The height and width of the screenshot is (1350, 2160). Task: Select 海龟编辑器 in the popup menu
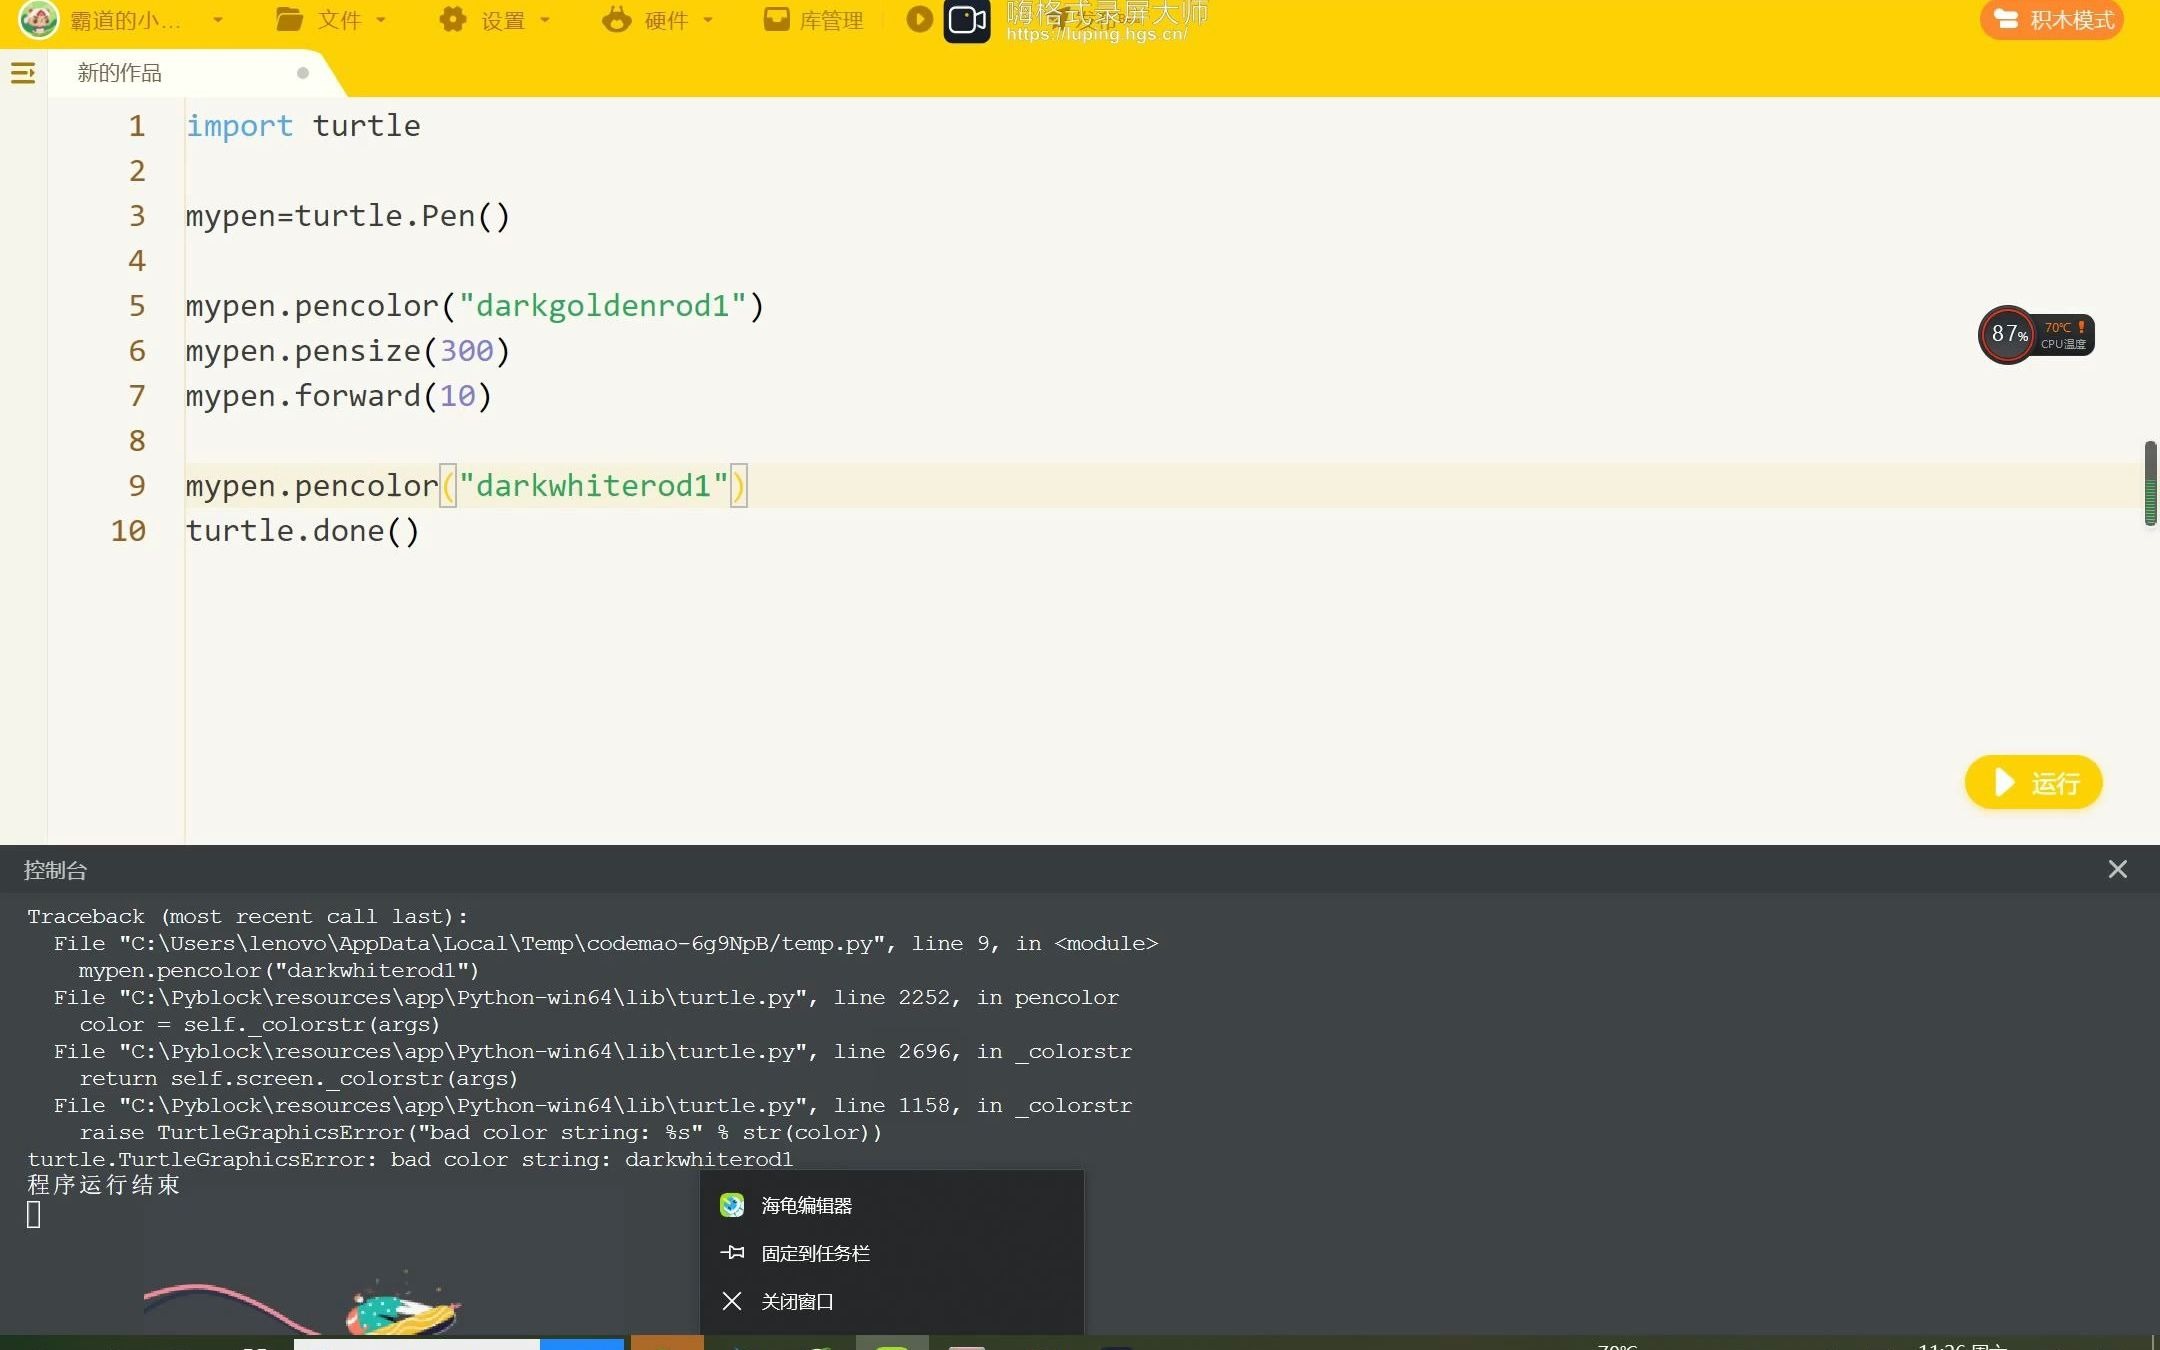pyautogui.click(x=806, y=1206)
